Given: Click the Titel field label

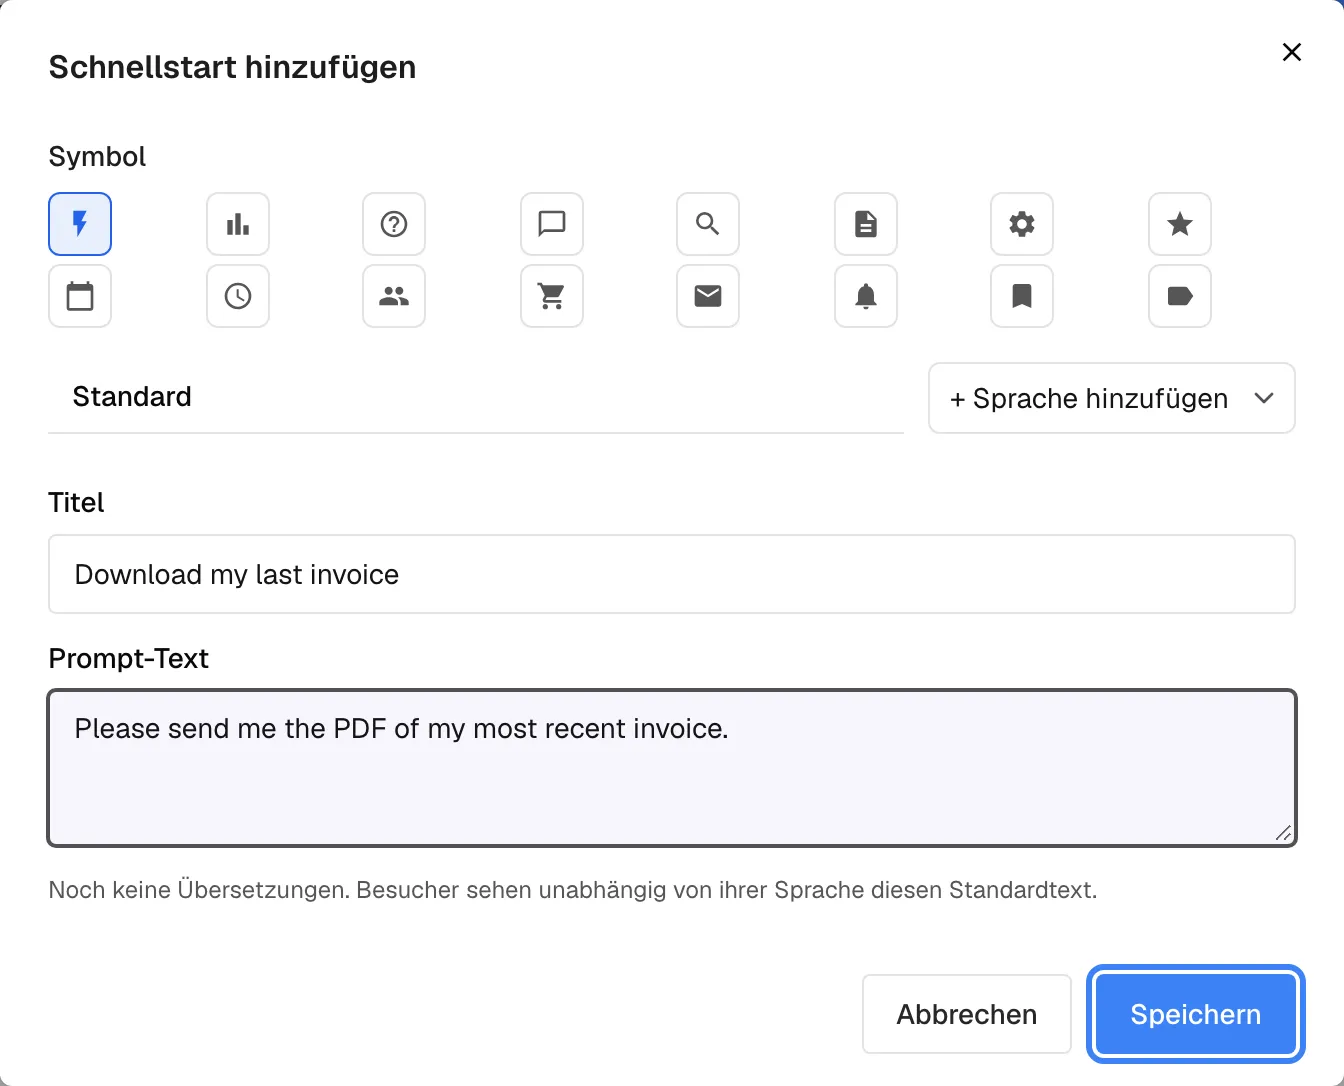Looking at the screenshot, I should click(x=76, y=502).
